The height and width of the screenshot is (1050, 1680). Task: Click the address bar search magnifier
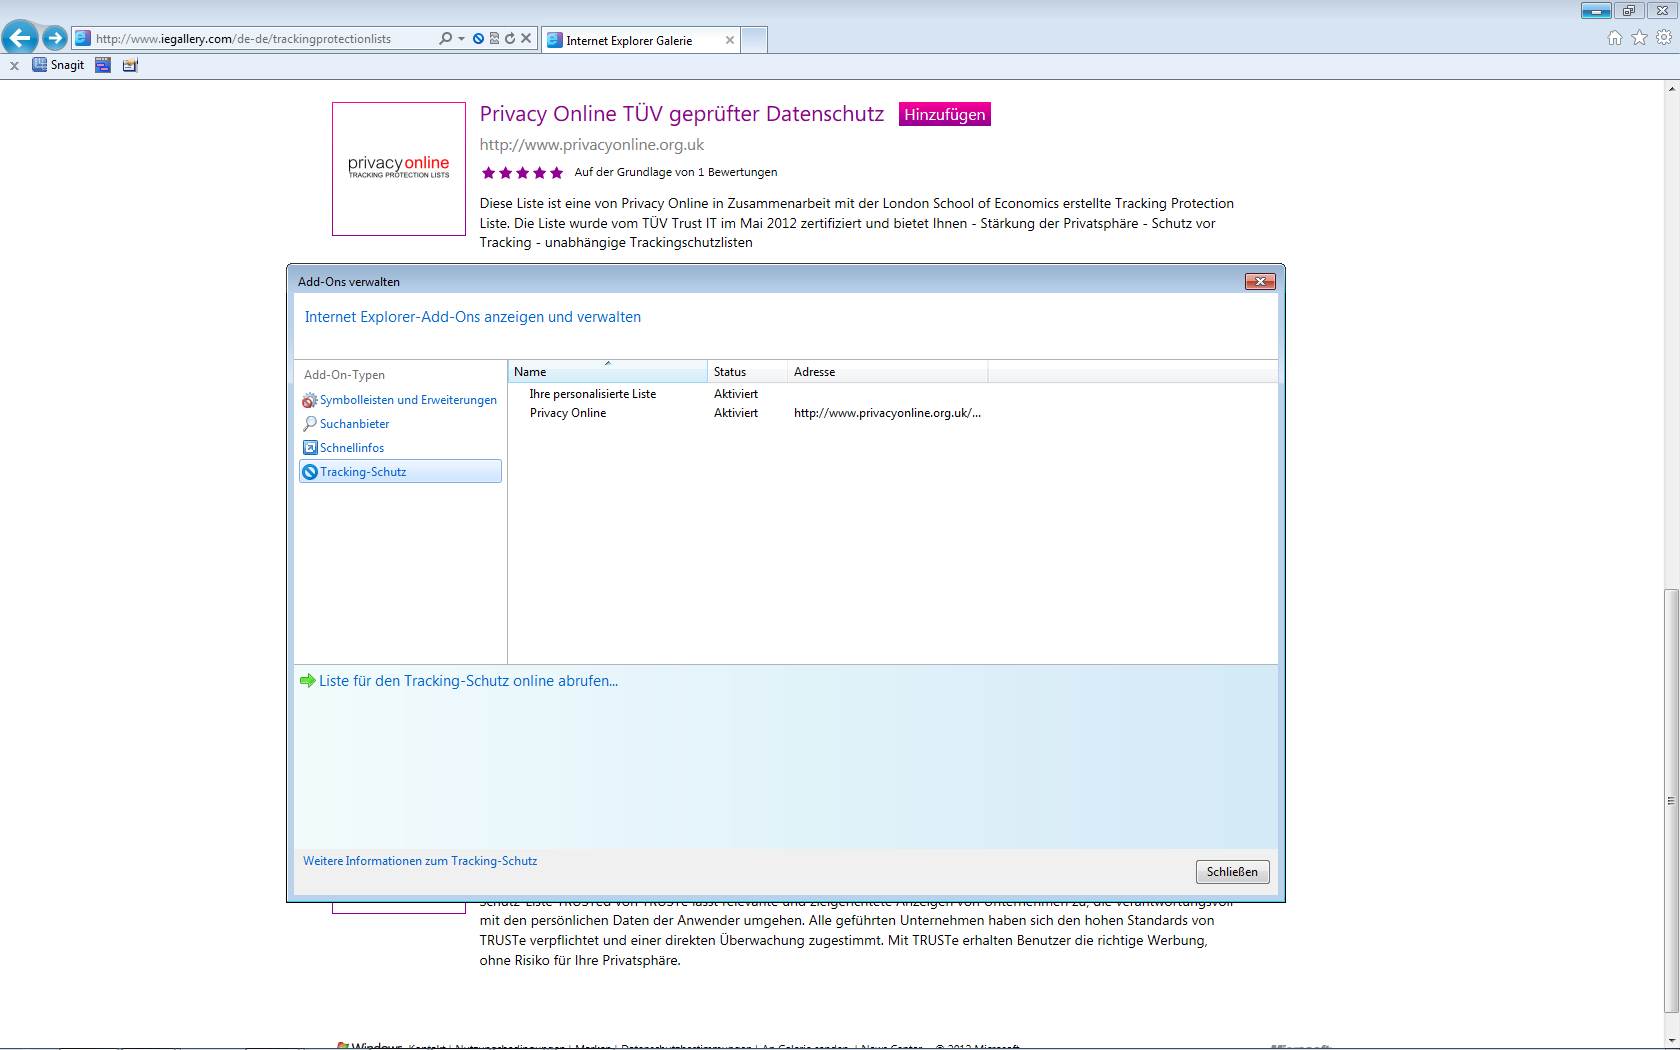pos(445,38)
